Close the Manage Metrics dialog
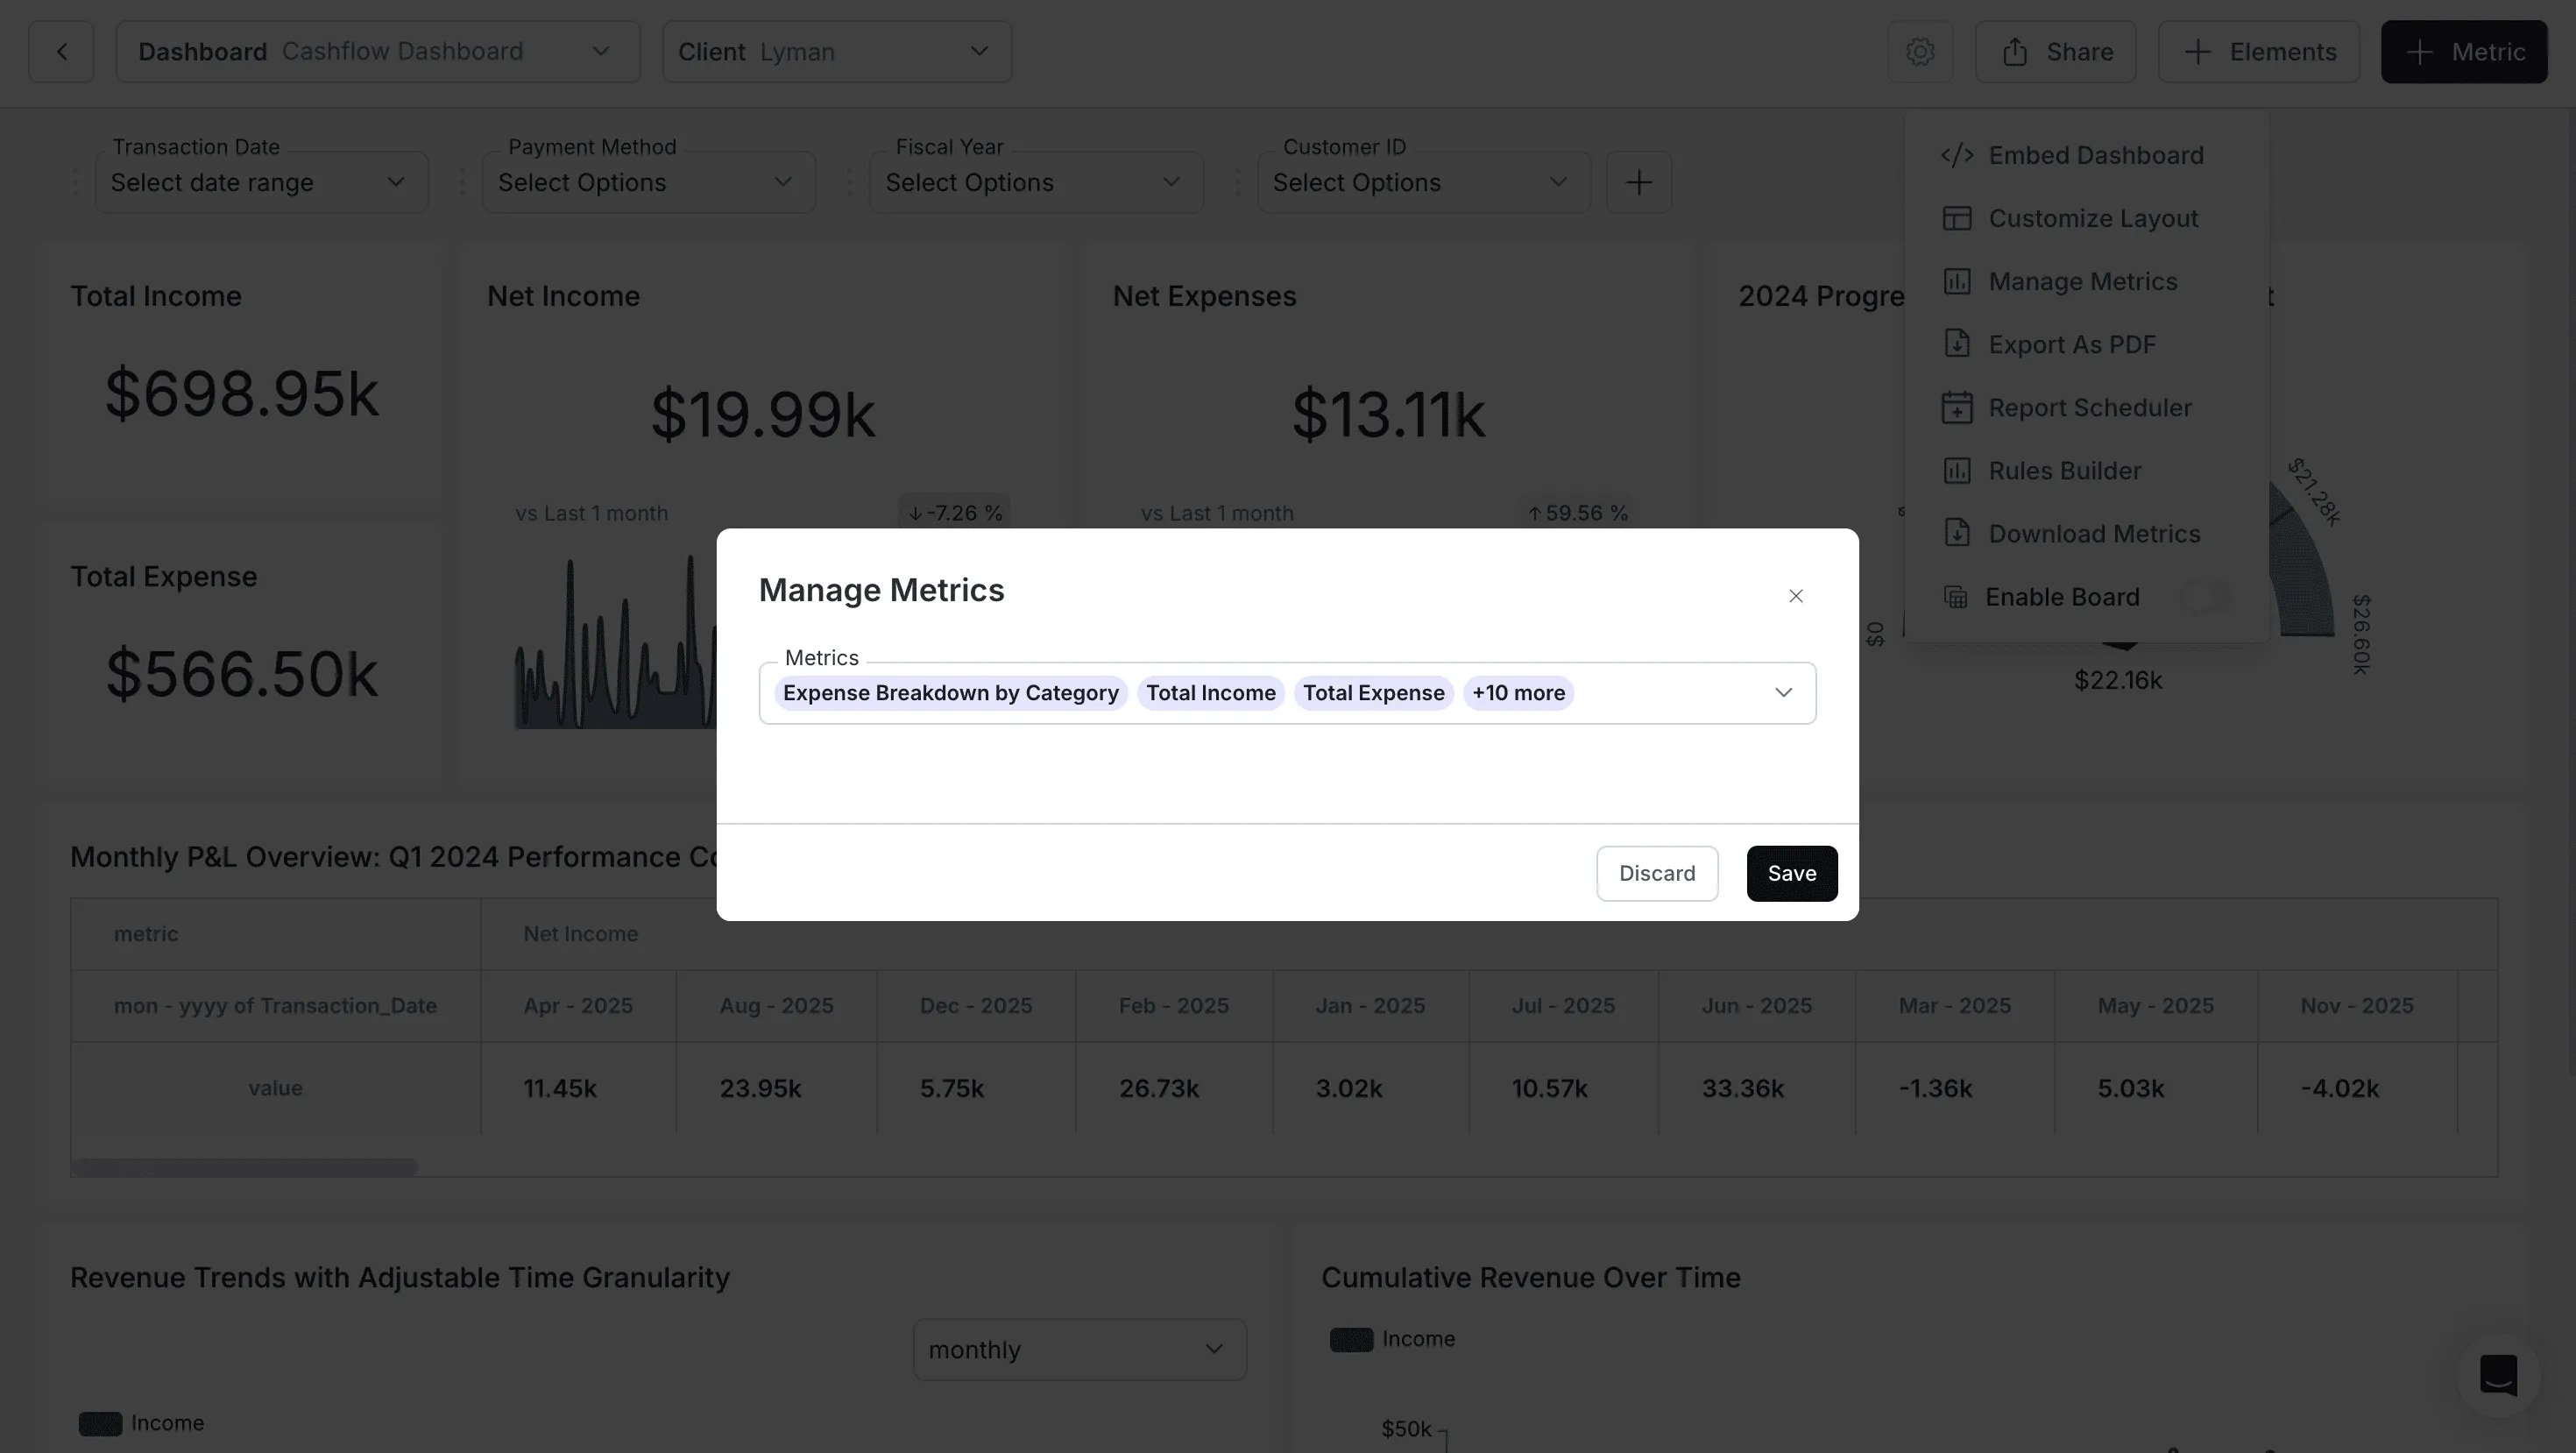 coord(1796,596)
